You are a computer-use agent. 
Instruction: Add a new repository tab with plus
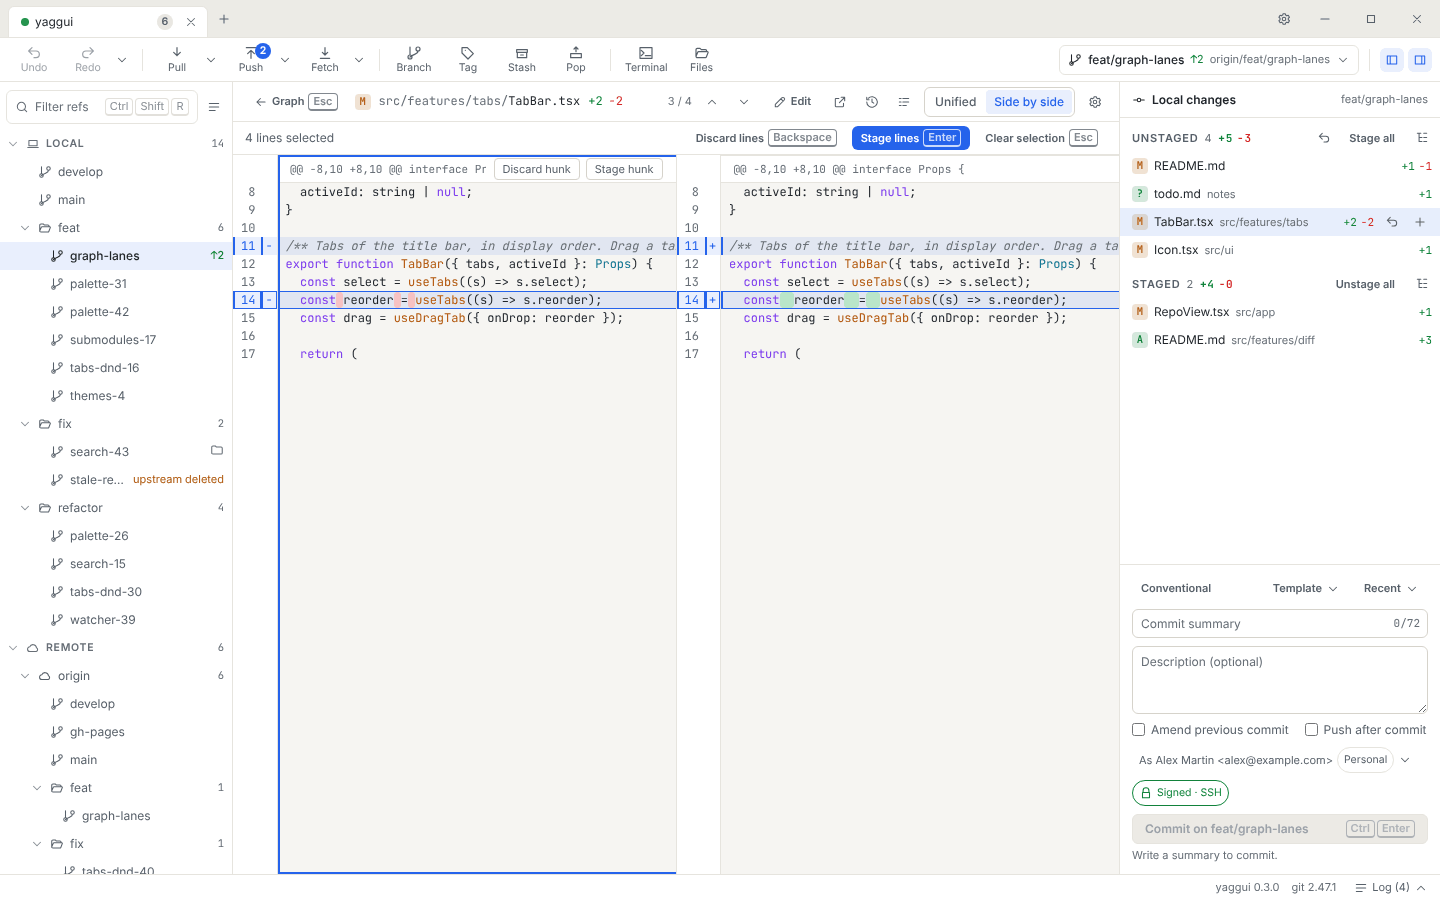click(224, 19)
